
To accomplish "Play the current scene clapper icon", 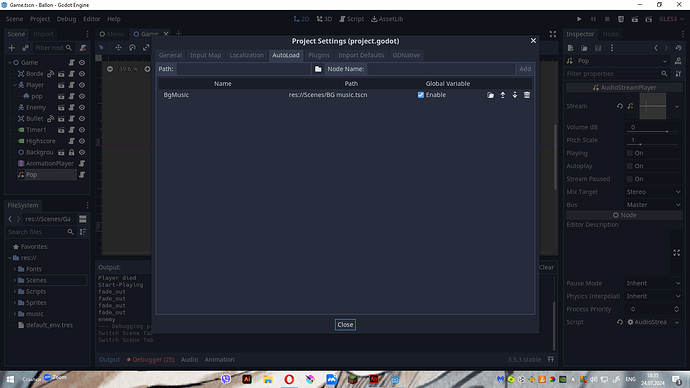I will coord(635,19).
